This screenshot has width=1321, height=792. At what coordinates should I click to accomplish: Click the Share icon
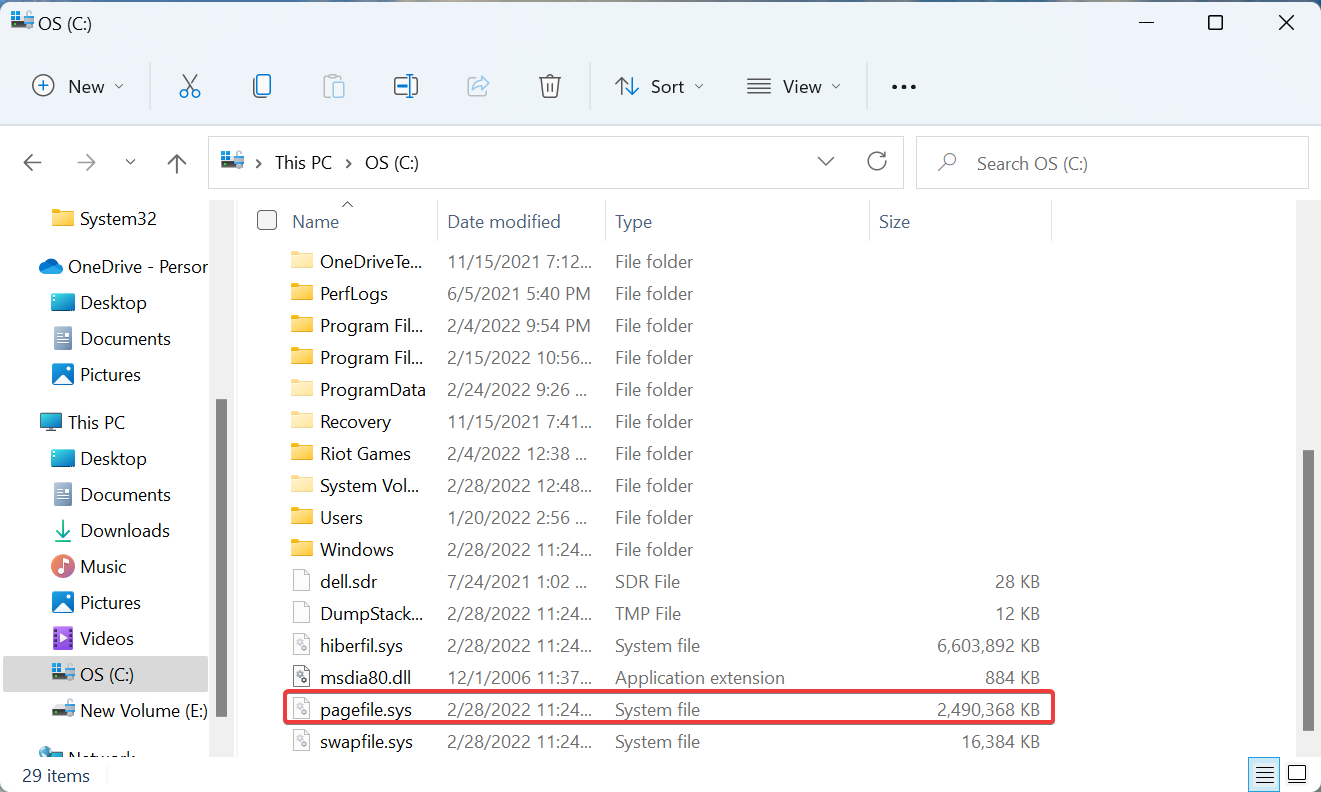point(478,86)
